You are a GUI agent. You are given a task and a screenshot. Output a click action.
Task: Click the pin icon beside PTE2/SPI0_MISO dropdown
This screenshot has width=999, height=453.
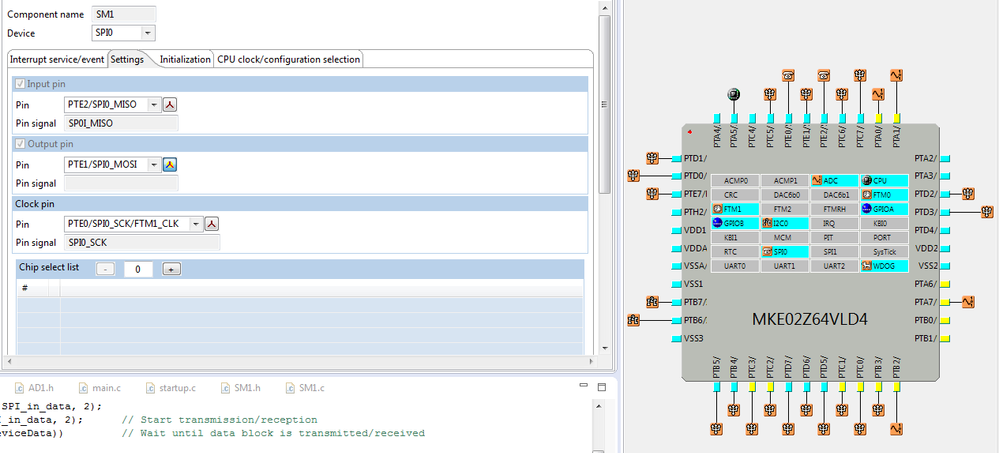point(169,104)
